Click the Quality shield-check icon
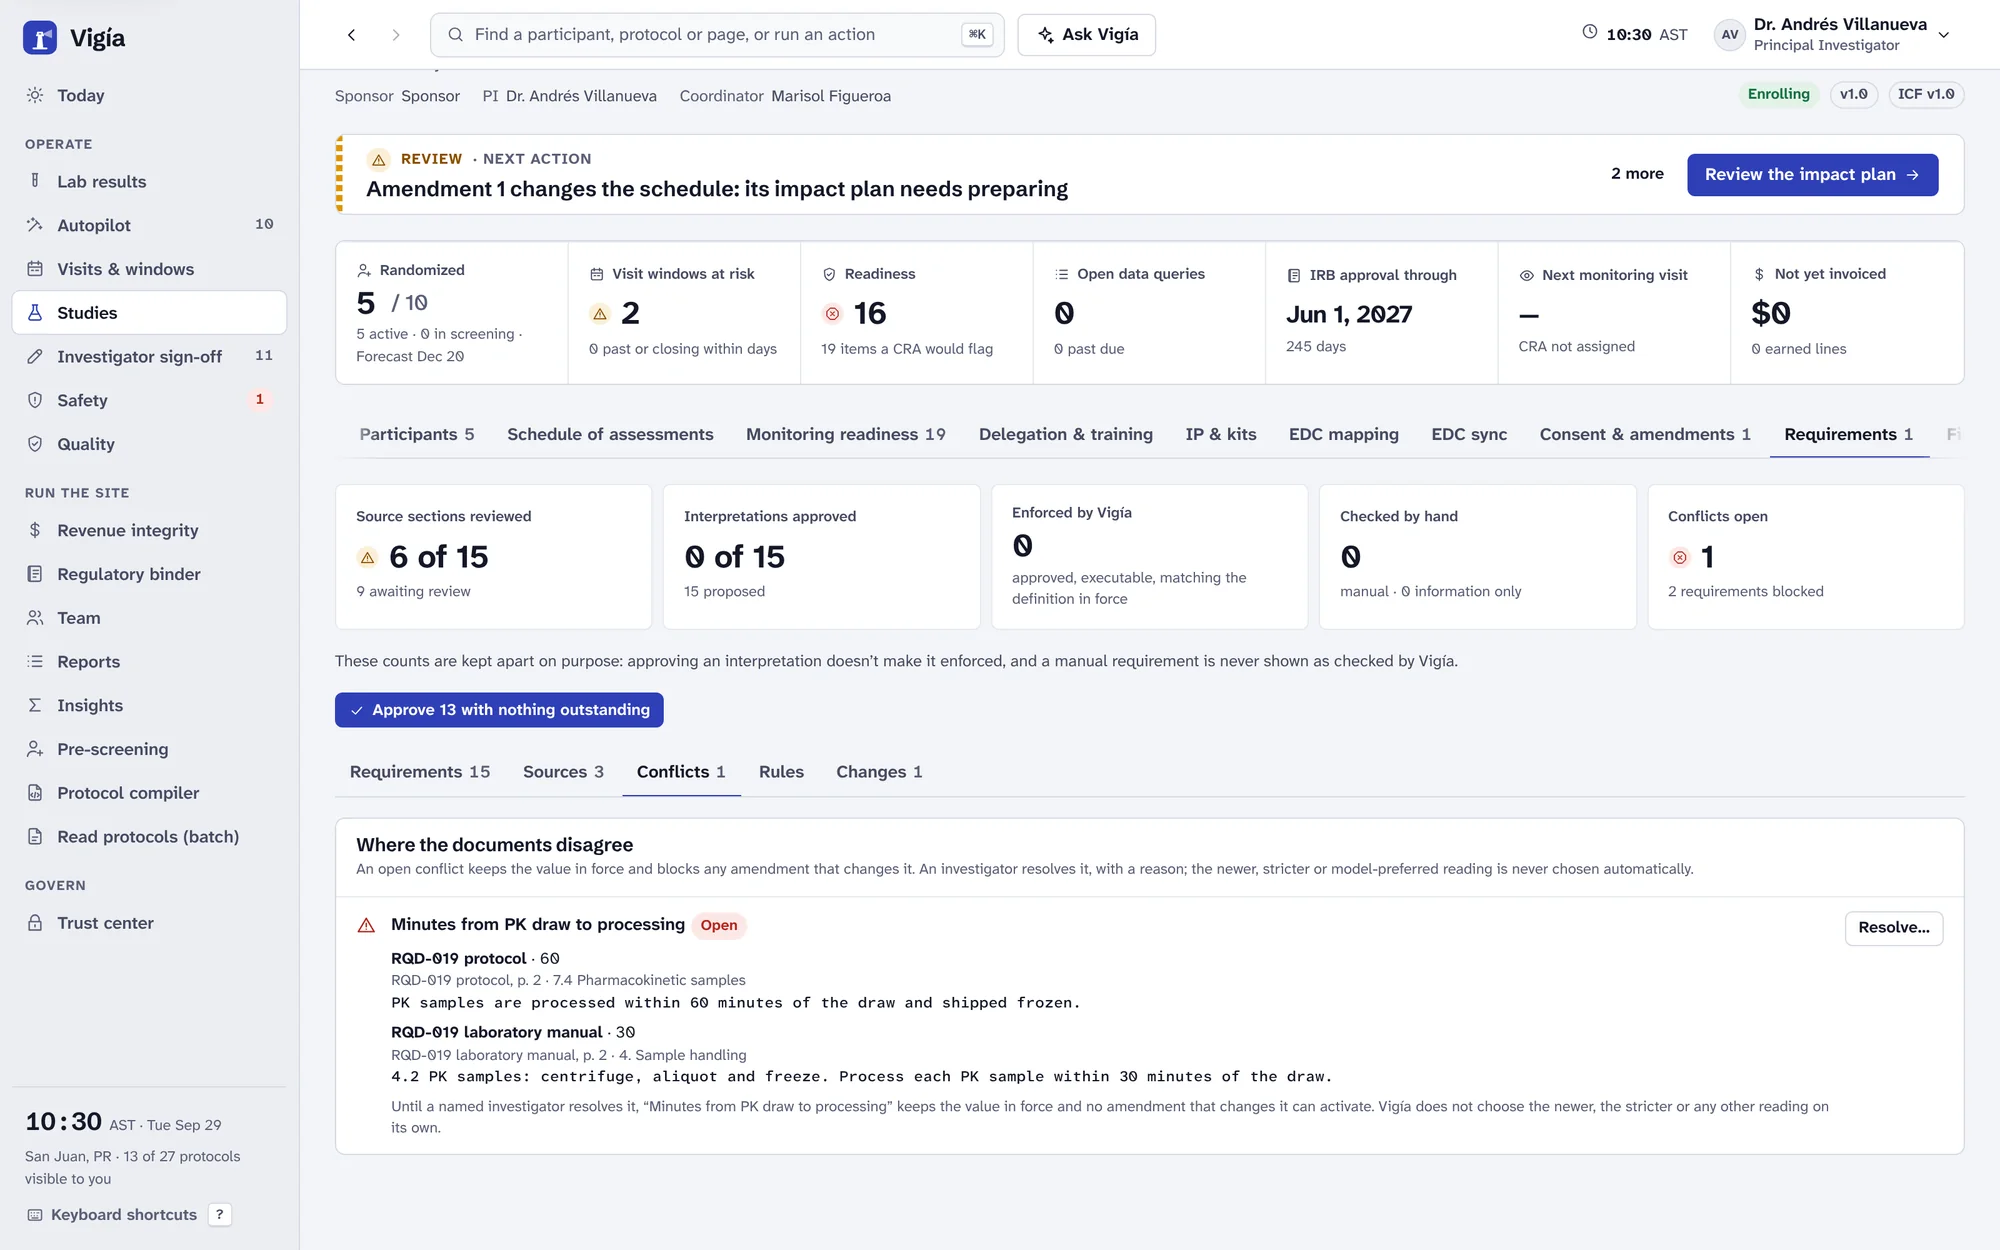 (35, 444)
